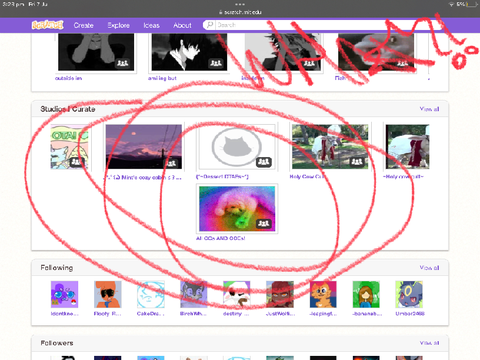Image resolution: width=480 pixels, height=360 pixels.
Task: Open the Holy Cow studio photo thumbnail
Action: click(330, 147)
